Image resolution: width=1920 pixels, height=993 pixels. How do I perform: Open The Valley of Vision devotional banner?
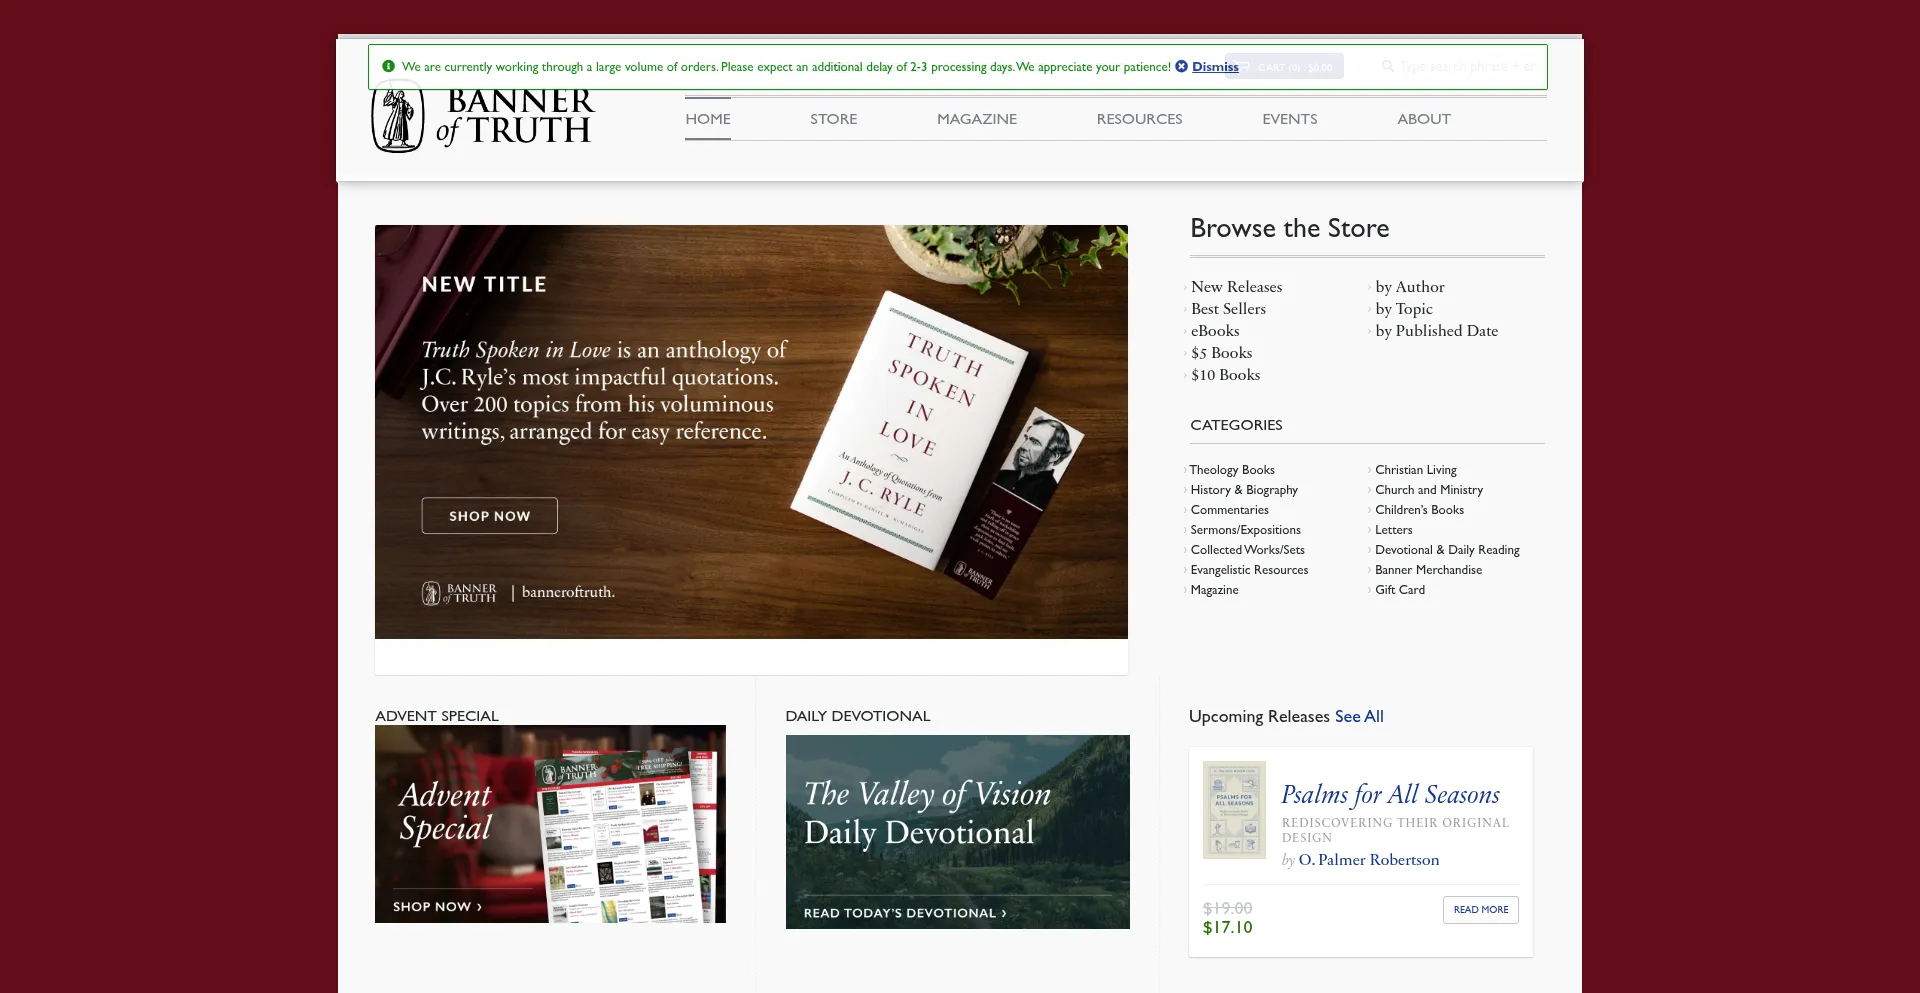coord(958,832)
